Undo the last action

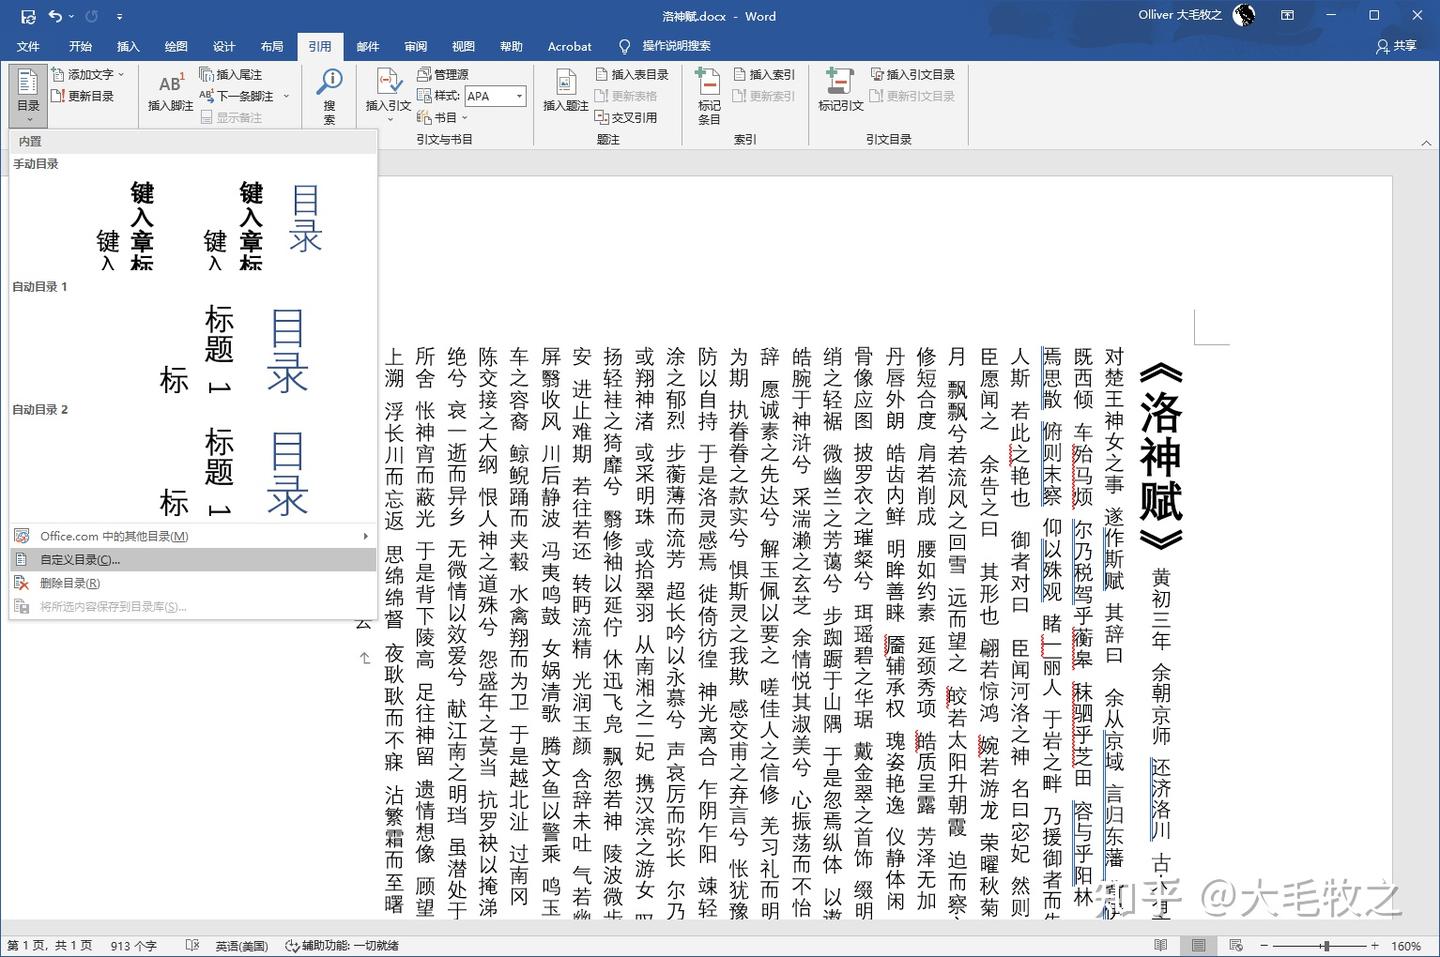(x=56, y=16)
